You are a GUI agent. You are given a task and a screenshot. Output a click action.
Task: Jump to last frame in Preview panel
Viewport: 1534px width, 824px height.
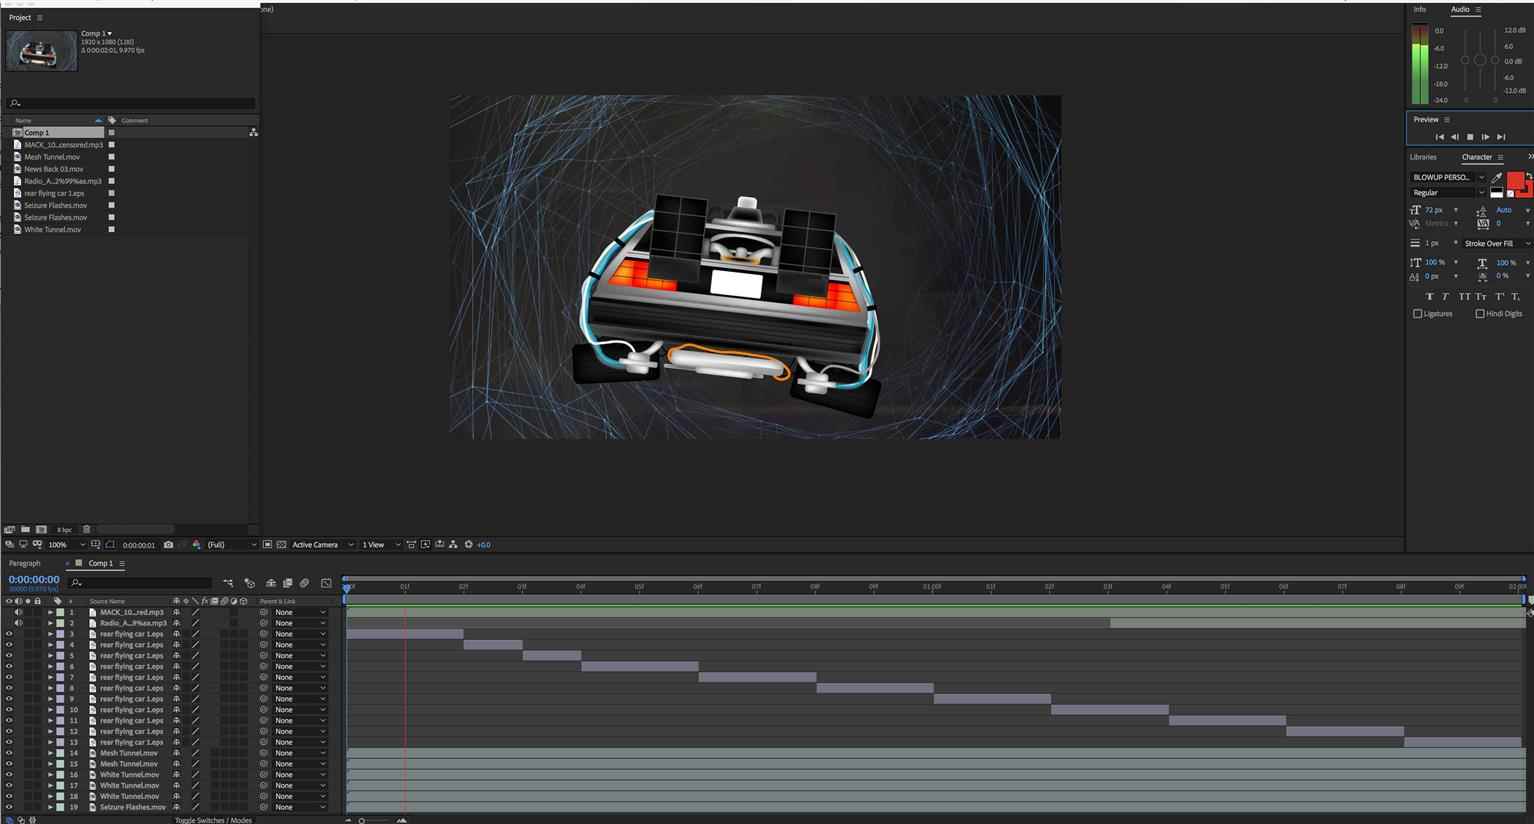point(1501,137)
